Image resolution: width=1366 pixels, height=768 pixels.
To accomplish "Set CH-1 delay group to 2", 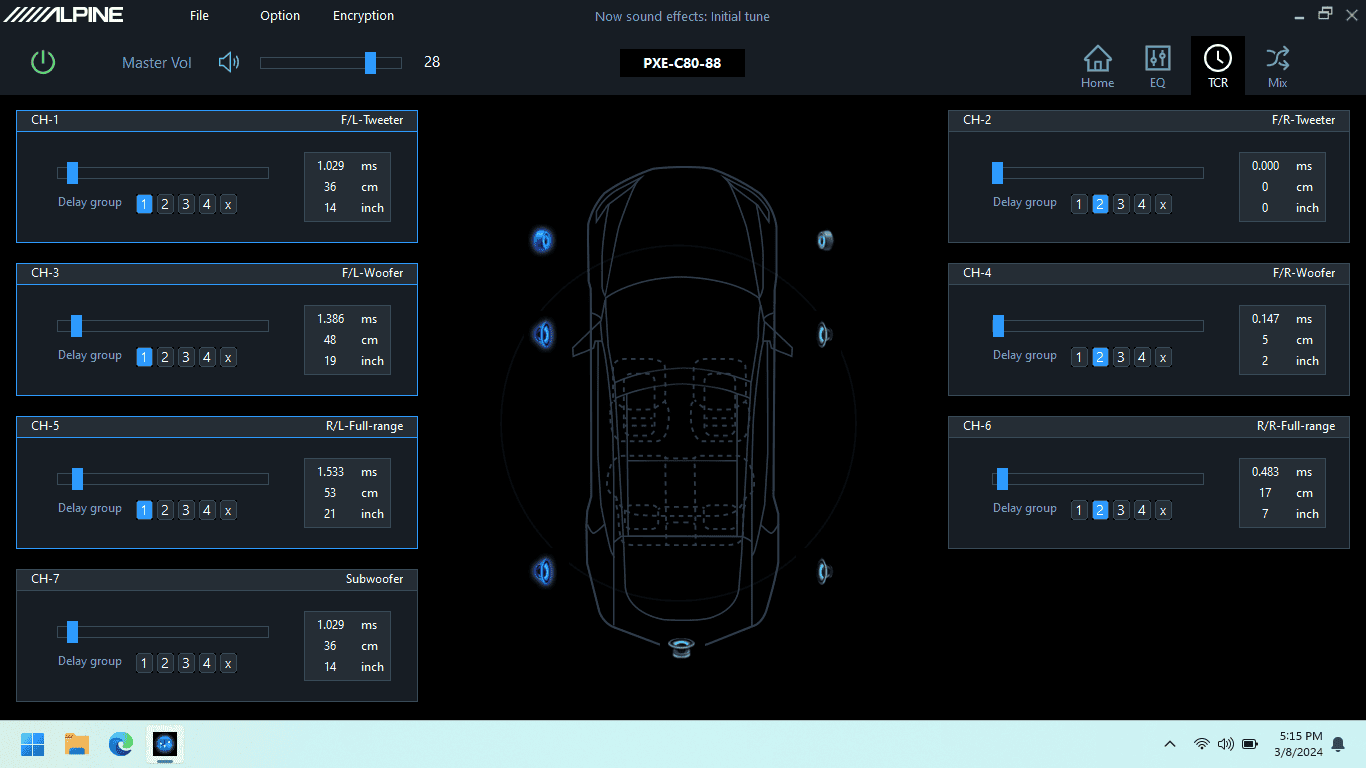I will [x=165, y=204].
